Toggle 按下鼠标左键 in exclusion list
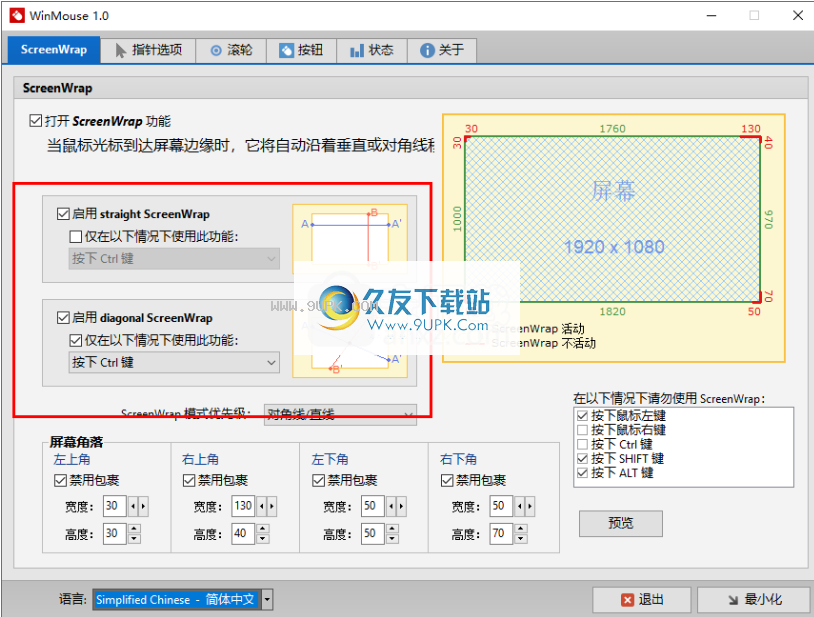The height and width of the screenshot is (617, 814). 582,416
